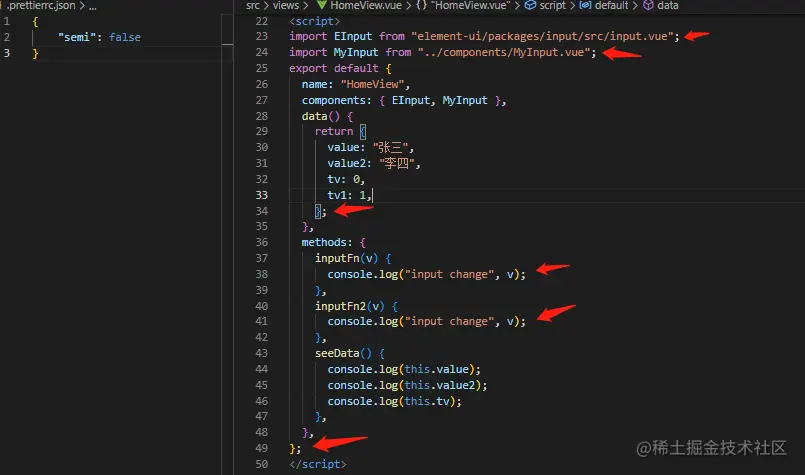
Task: Open the .prettierrc.json breadcrumb
Action: 40,5
